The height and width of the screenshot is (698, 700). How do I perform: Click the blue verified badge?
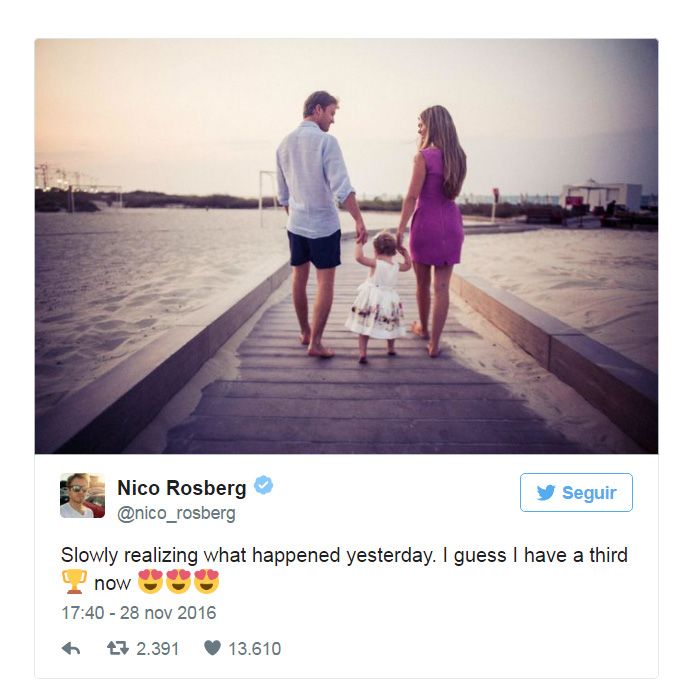pyautogui.click(x=263, y=485)
